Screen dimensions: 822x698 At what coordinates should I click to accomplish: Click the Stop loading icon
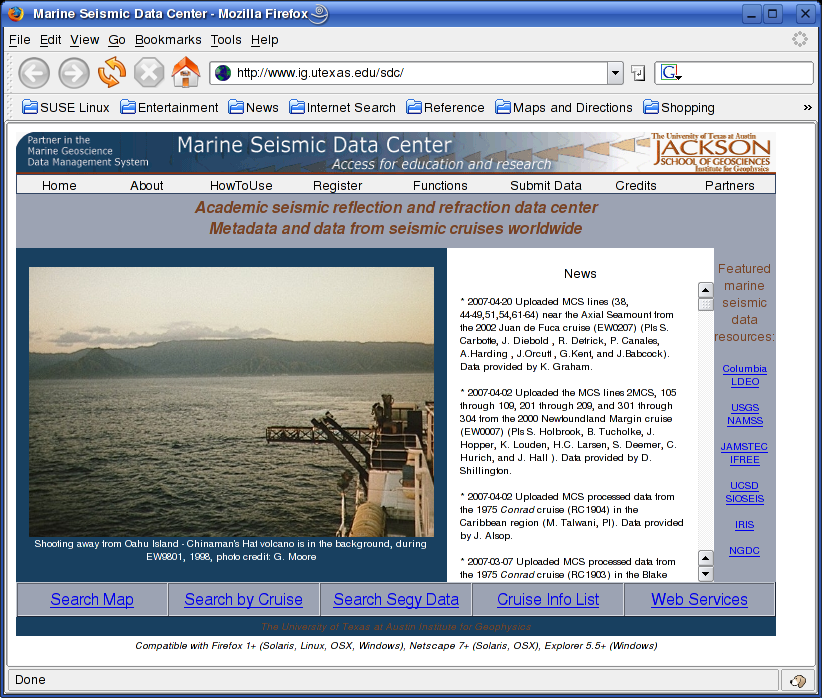[x=149, y=73]
